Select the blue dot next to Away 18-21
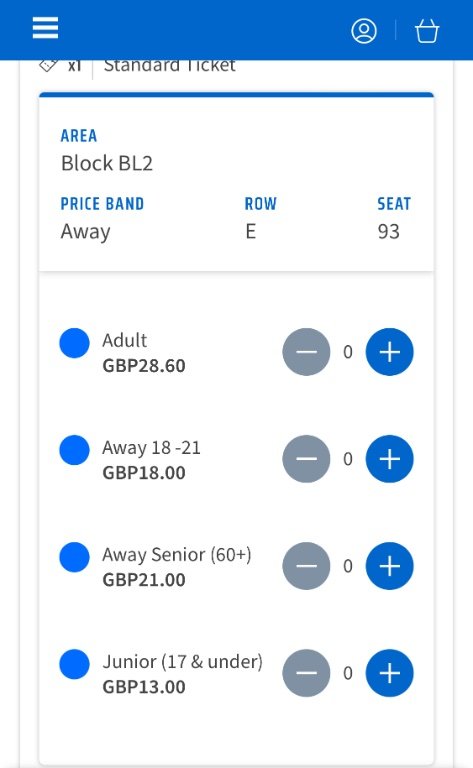Image resolution: width=473 pixels, height=768 pixels. [x=74, y=450]
